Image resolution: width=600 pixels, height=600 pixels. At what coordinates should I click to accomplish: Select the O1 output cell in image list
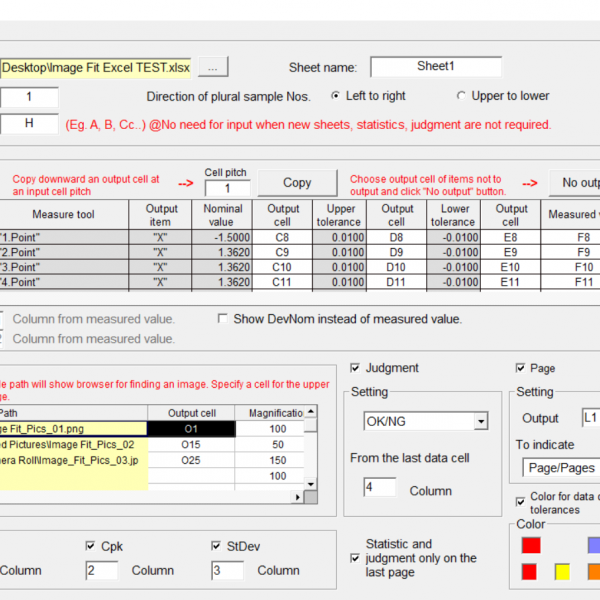pos(191,428)
